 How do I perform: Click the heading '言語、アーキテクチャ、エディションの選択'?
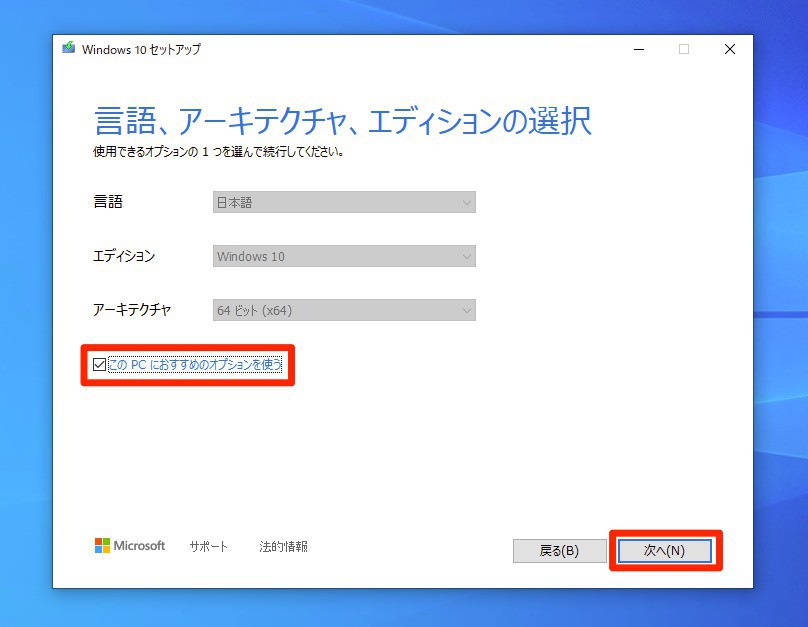343,121
